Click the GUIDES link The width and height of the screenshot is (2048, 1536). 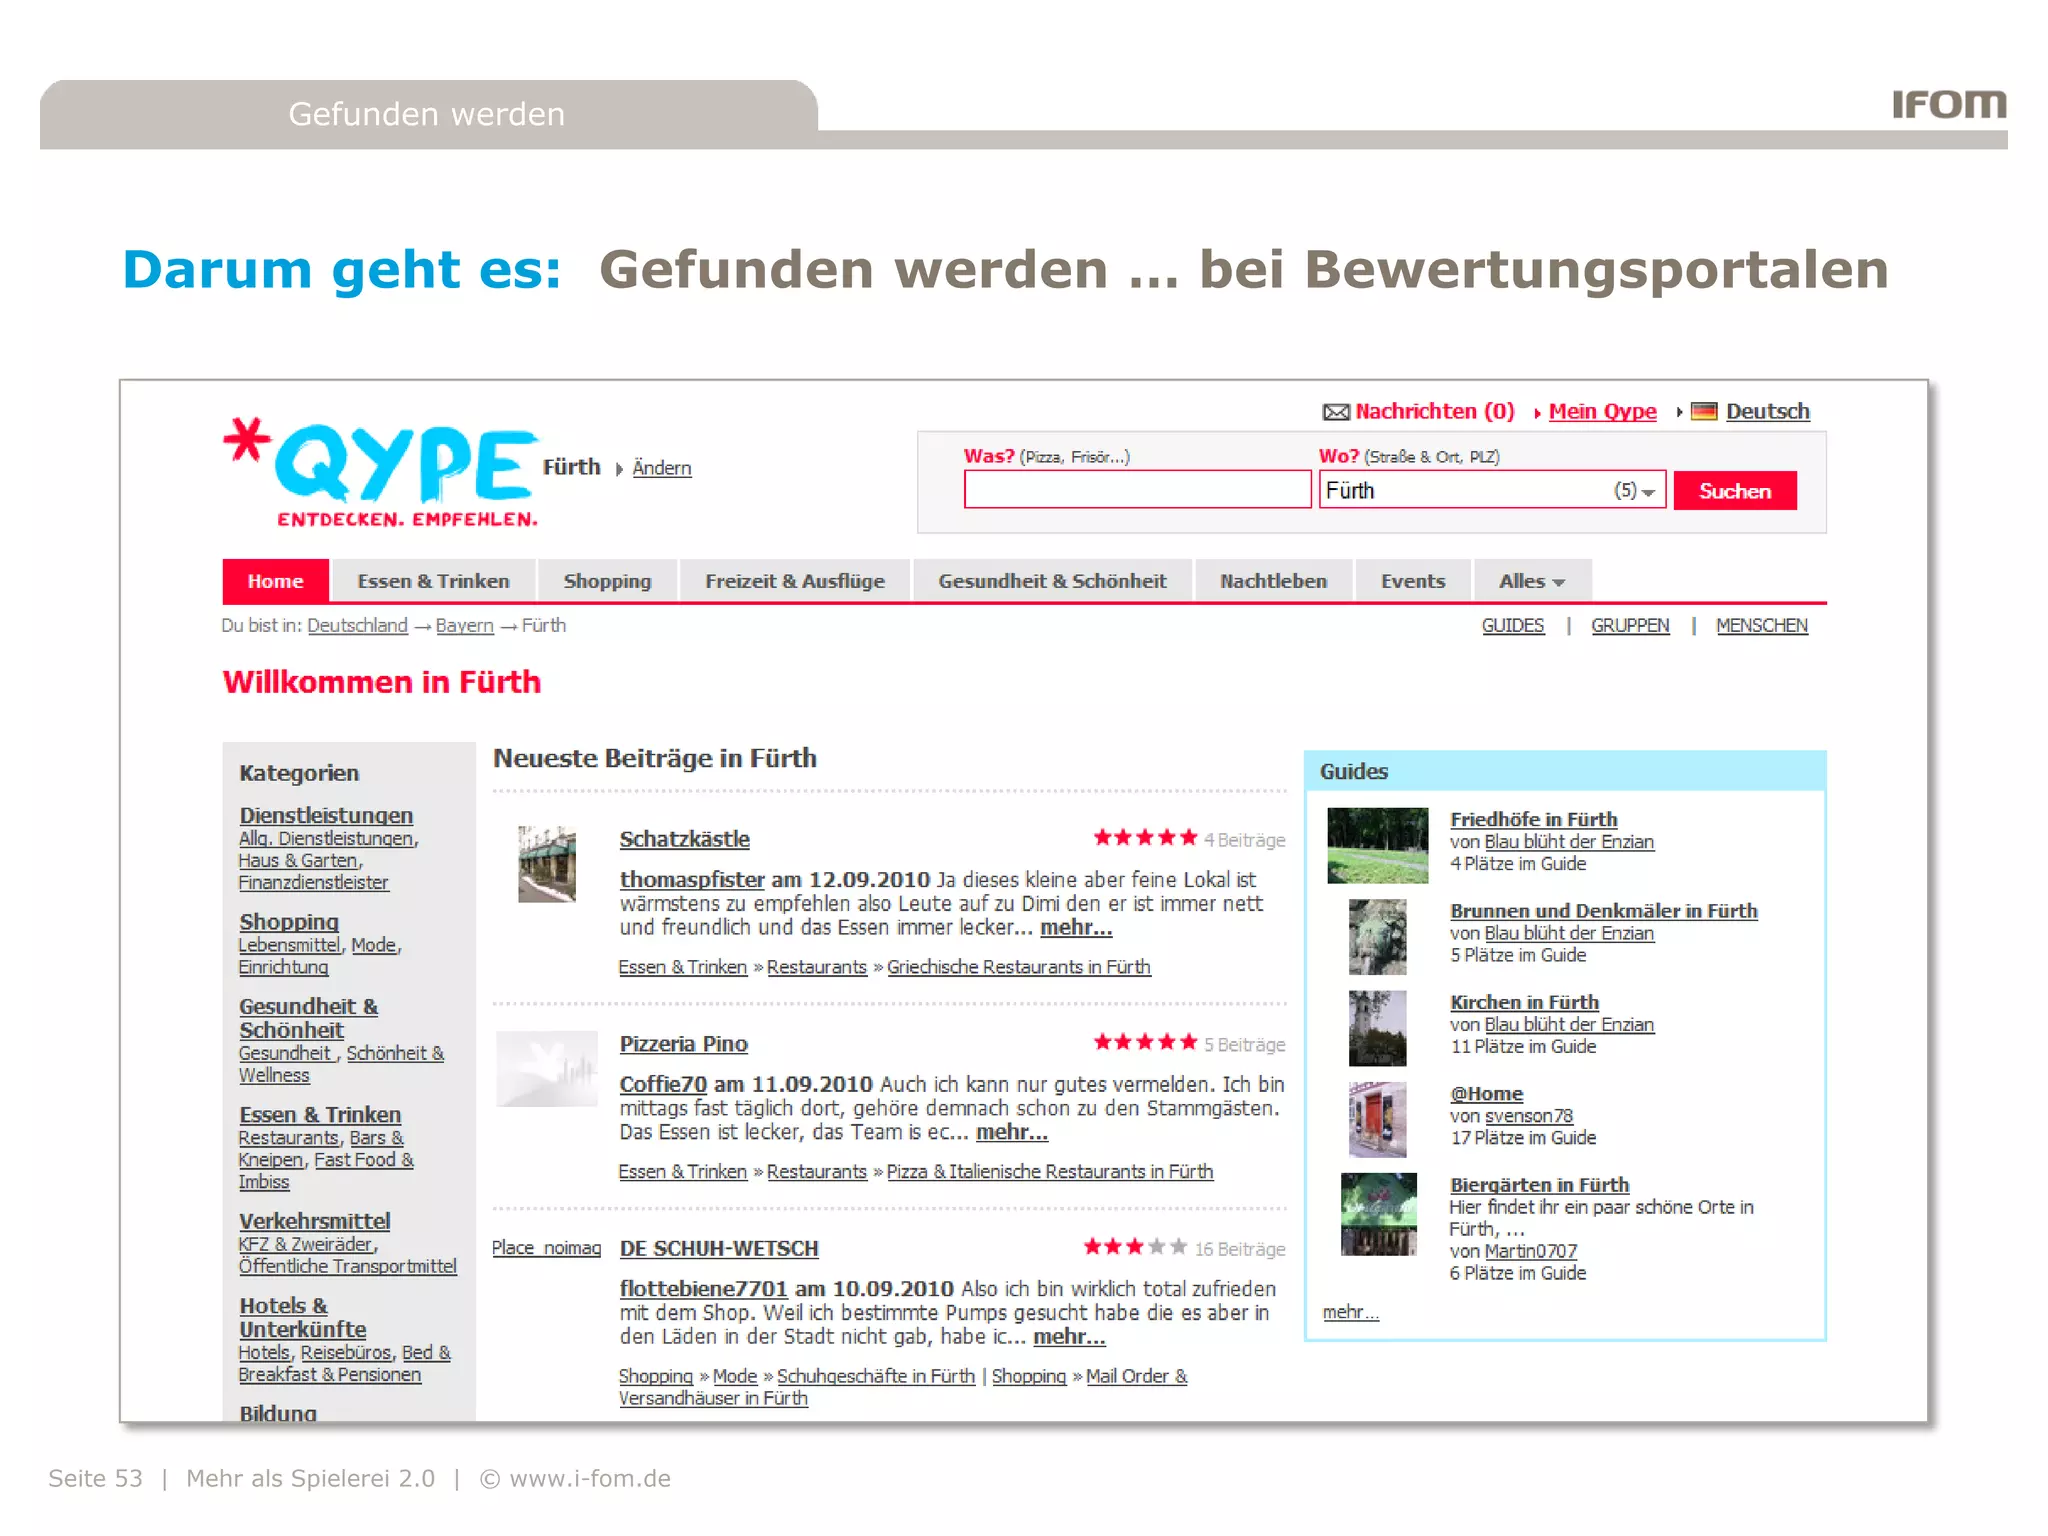[1512, 625]
